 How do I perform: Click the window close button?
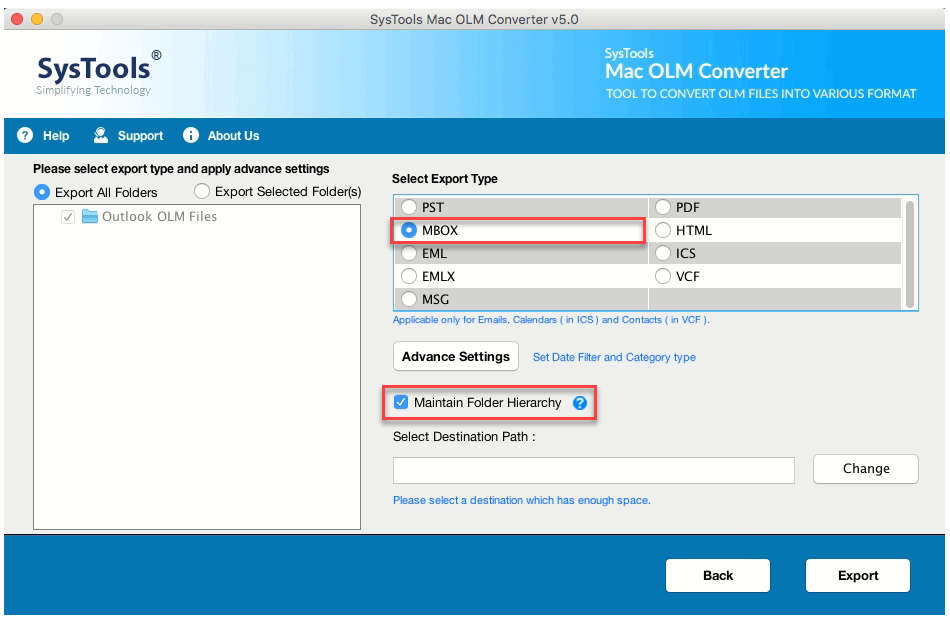(17, 19)
